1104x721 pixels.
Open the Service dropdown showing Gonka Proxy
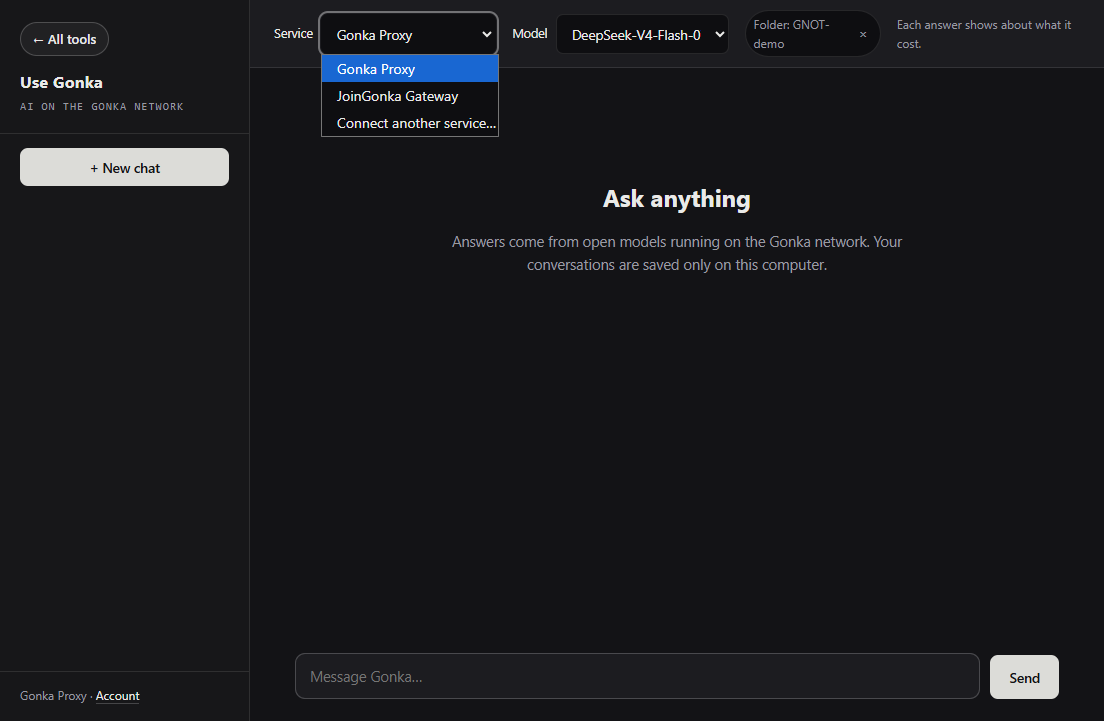pos(408,35)
